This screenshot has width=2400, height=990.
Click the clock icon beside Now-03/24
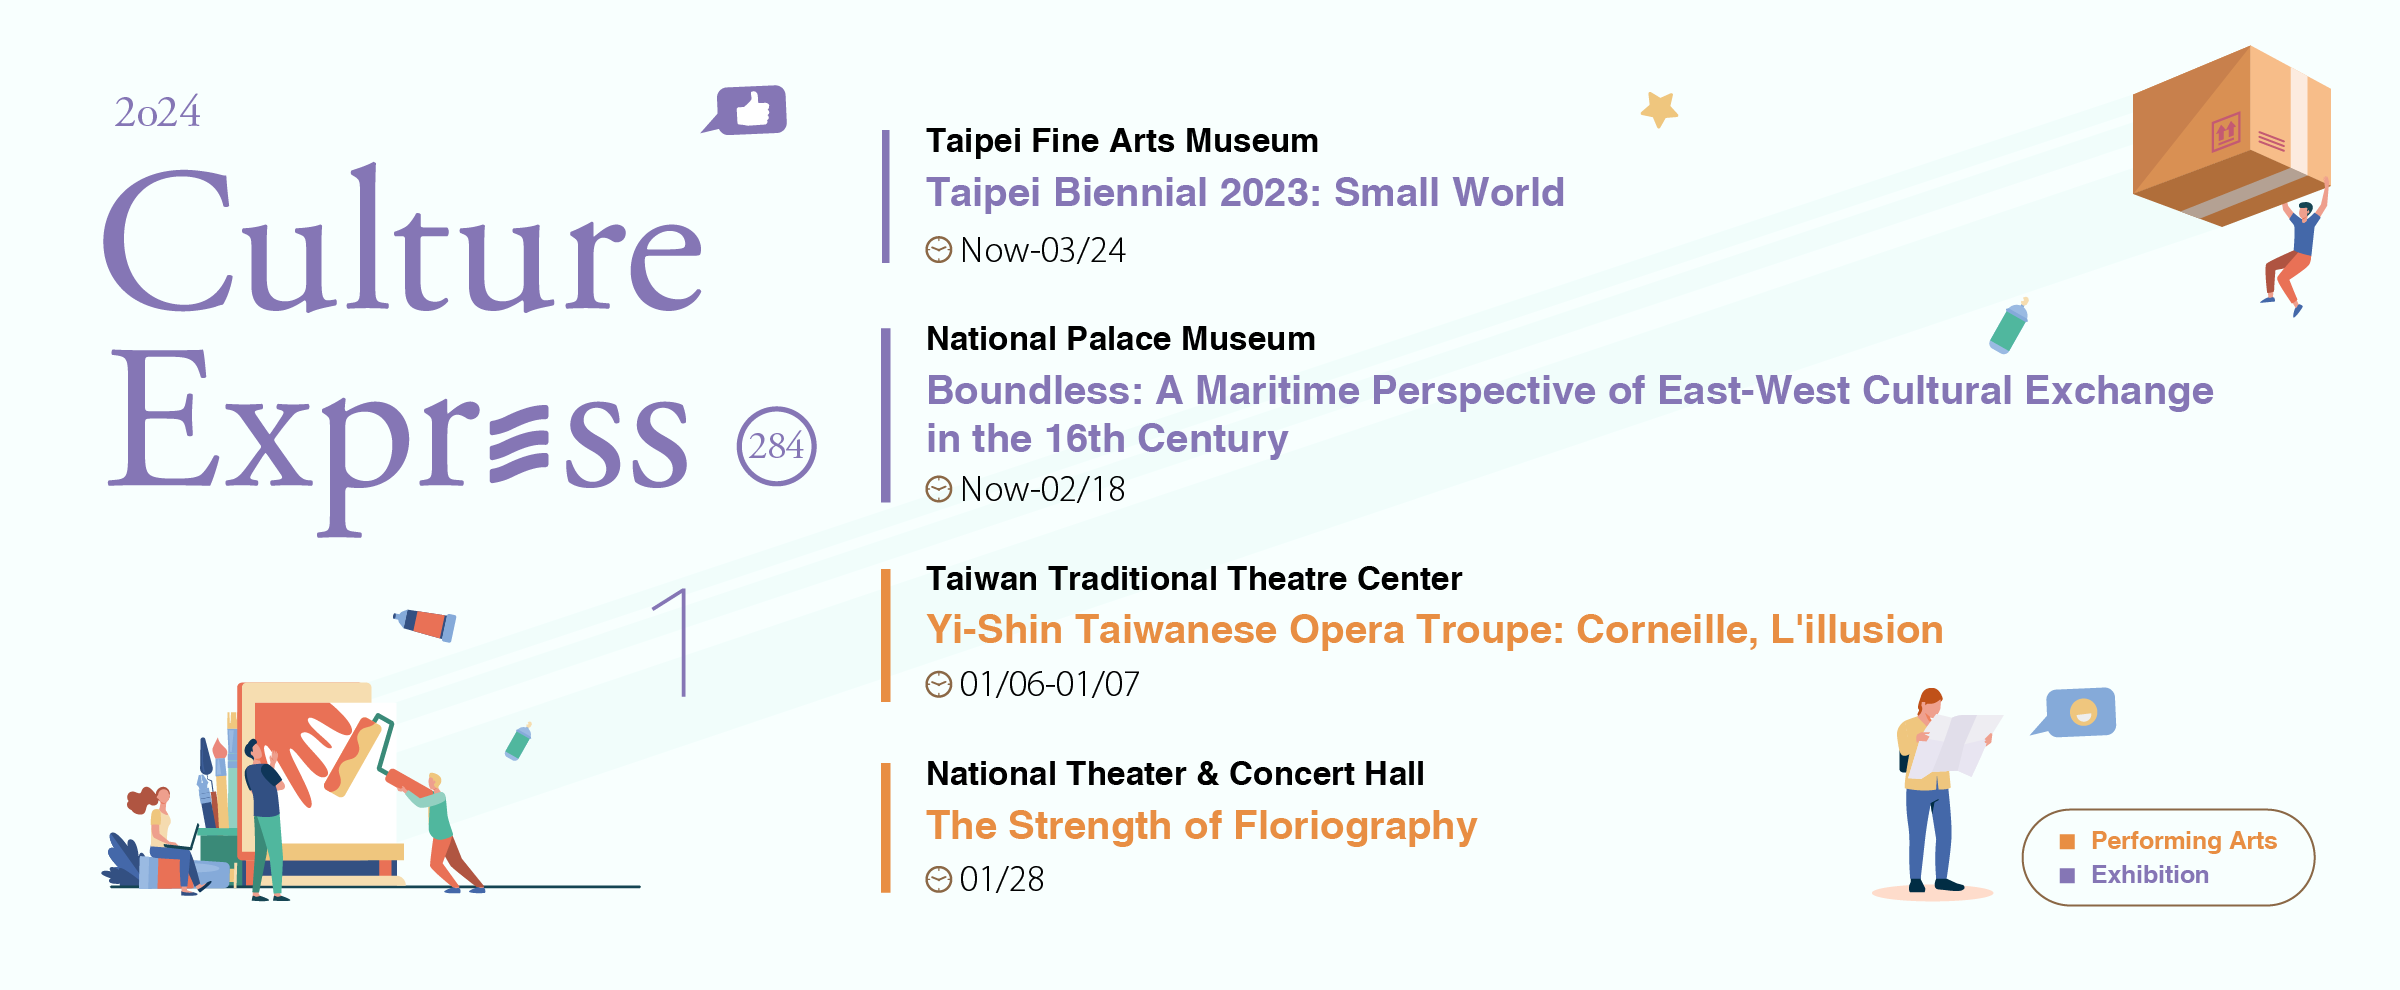tap(938, 250)
